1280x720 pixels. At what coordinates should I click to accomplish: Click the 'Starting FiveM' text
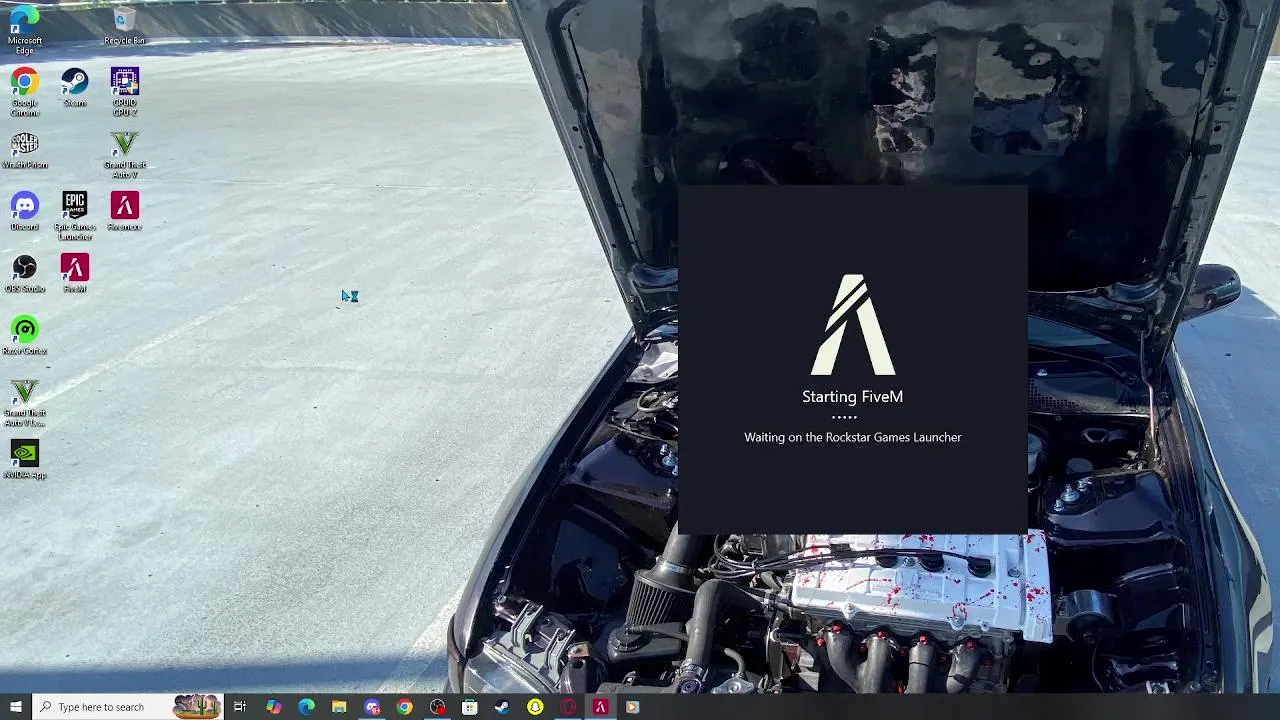pos(852,397)
